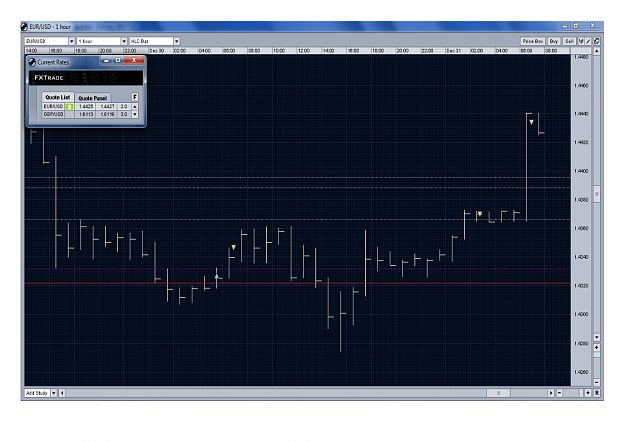Click the vertical scrollbar thumb
625x442 pixels.
[597, 194]
